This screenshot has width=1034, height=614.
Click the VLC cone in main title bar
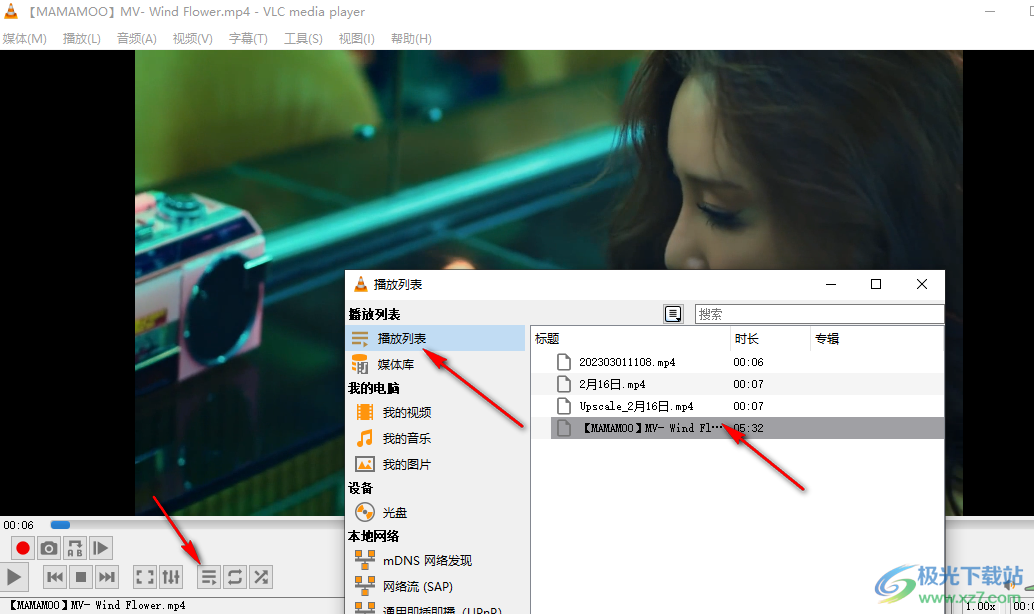(11, 11)
